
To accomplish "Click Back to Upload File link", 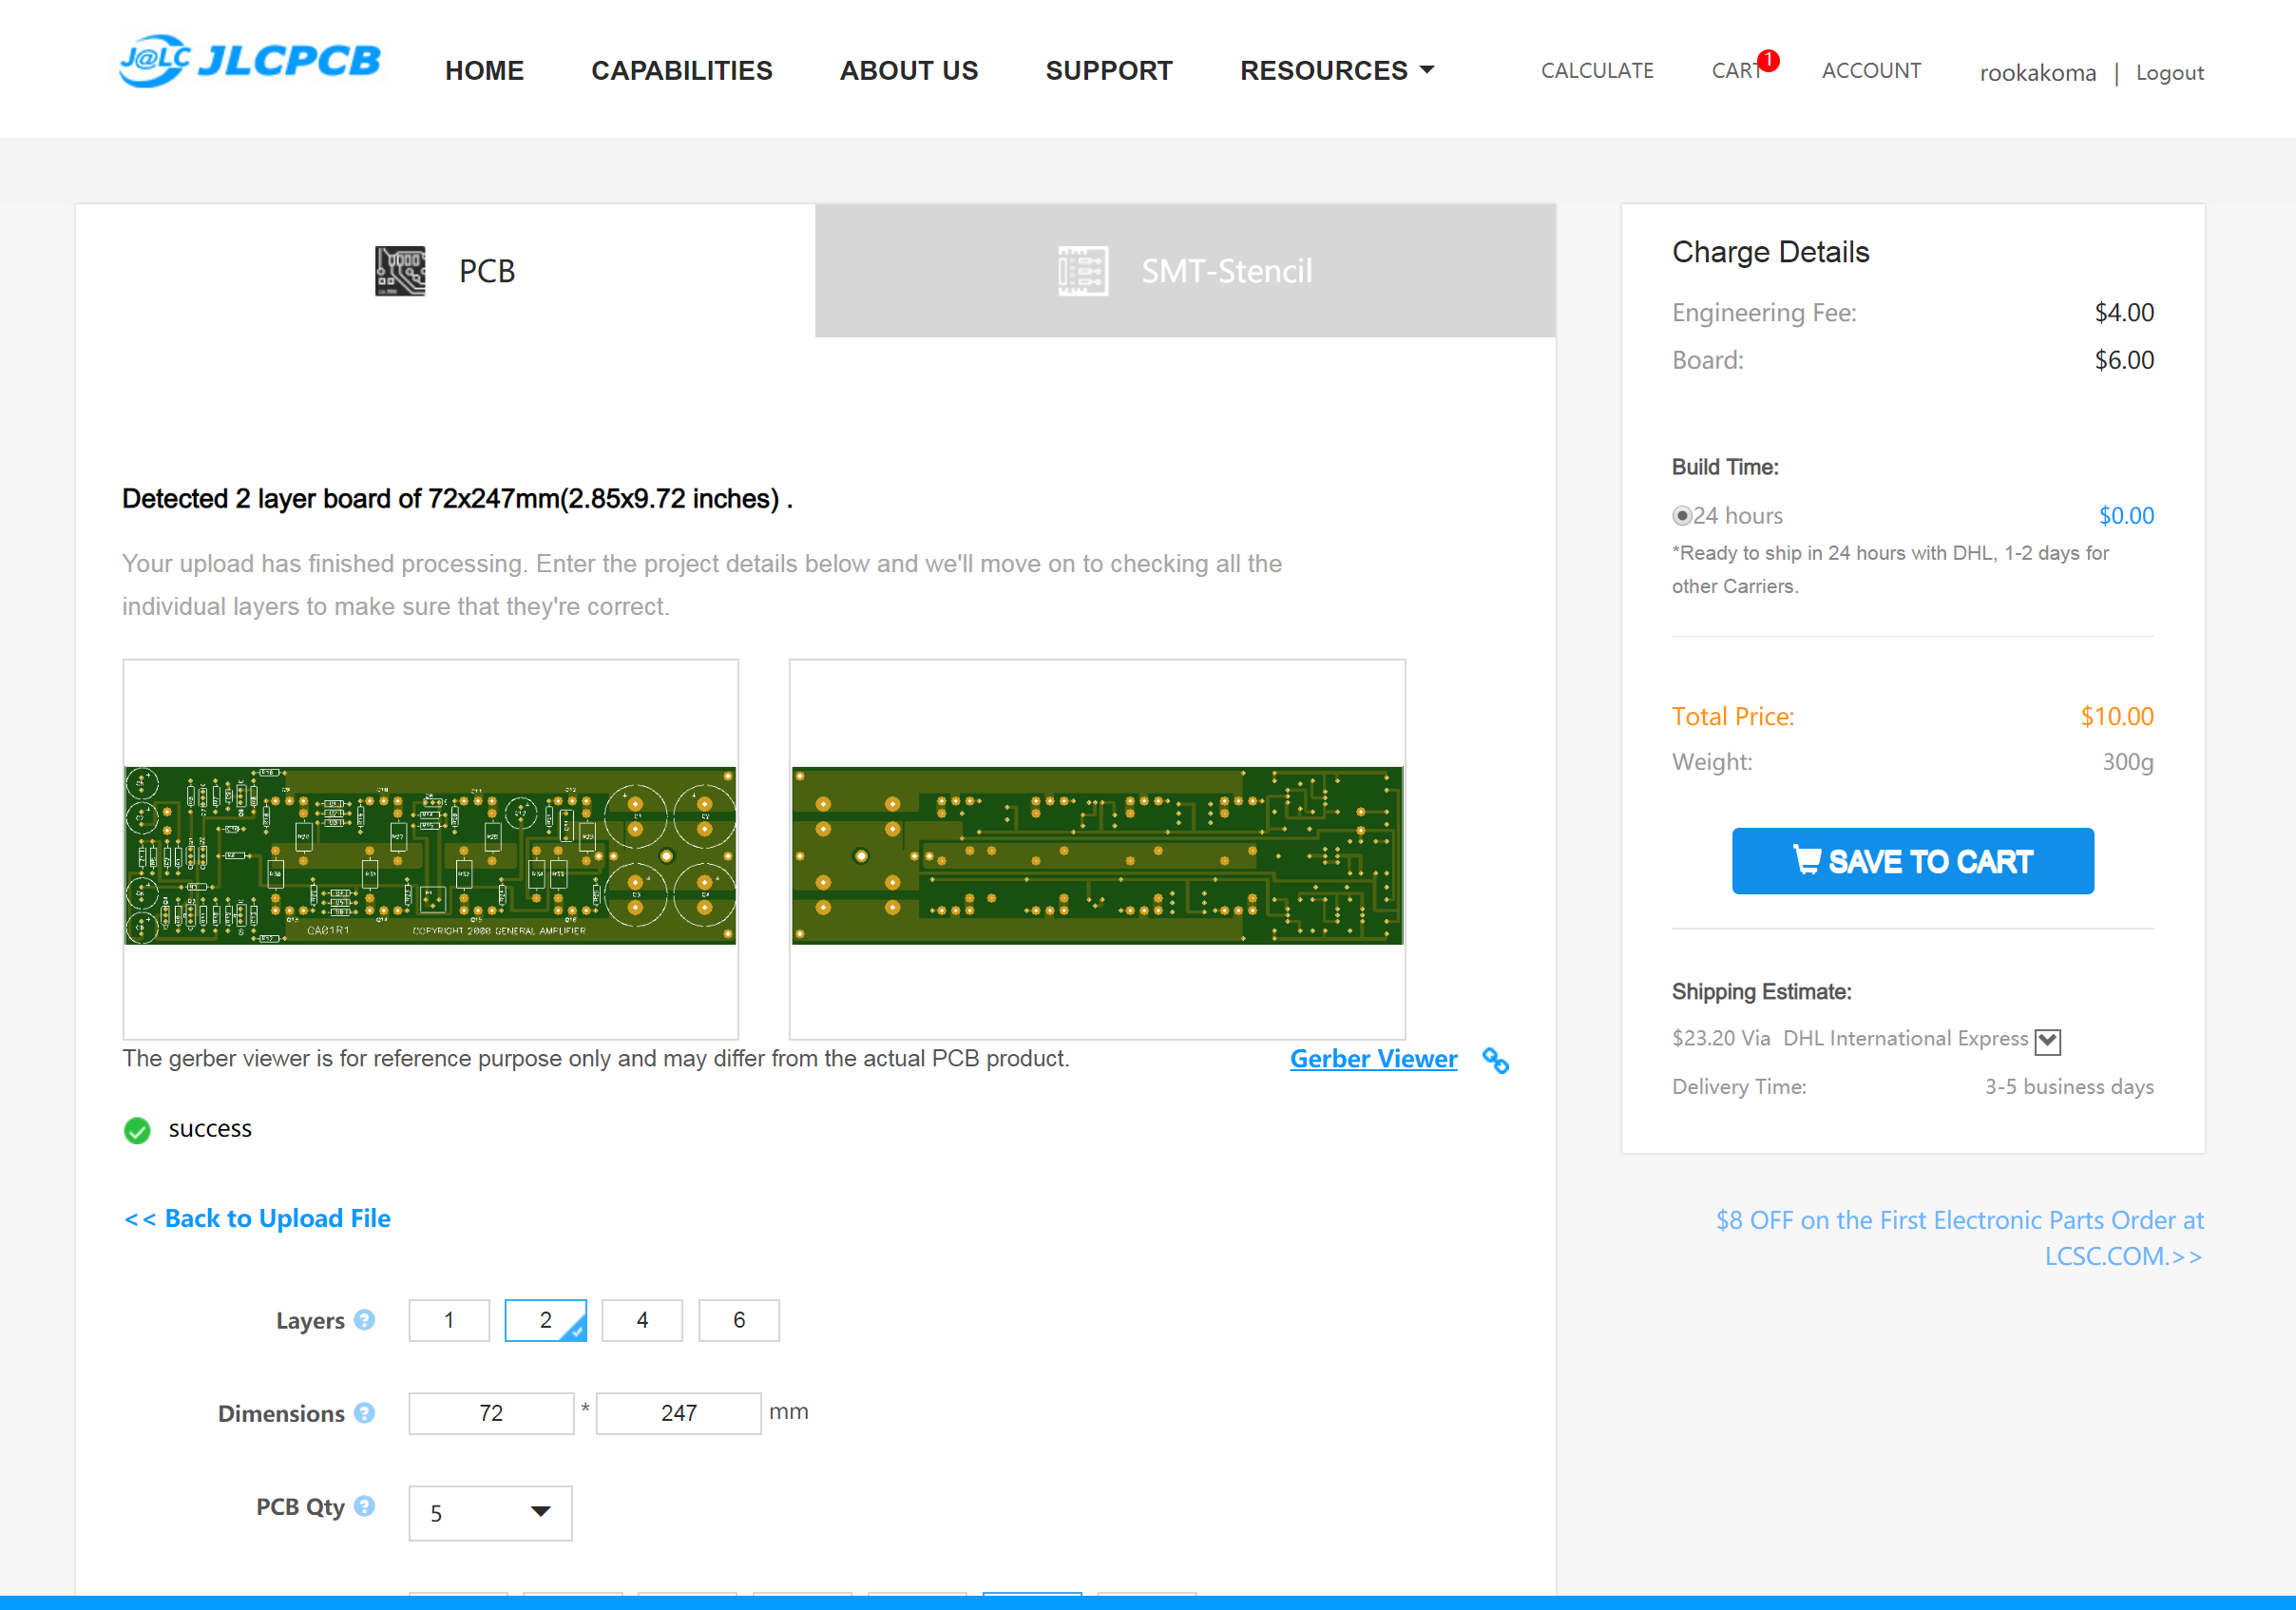I will 257,1218.
